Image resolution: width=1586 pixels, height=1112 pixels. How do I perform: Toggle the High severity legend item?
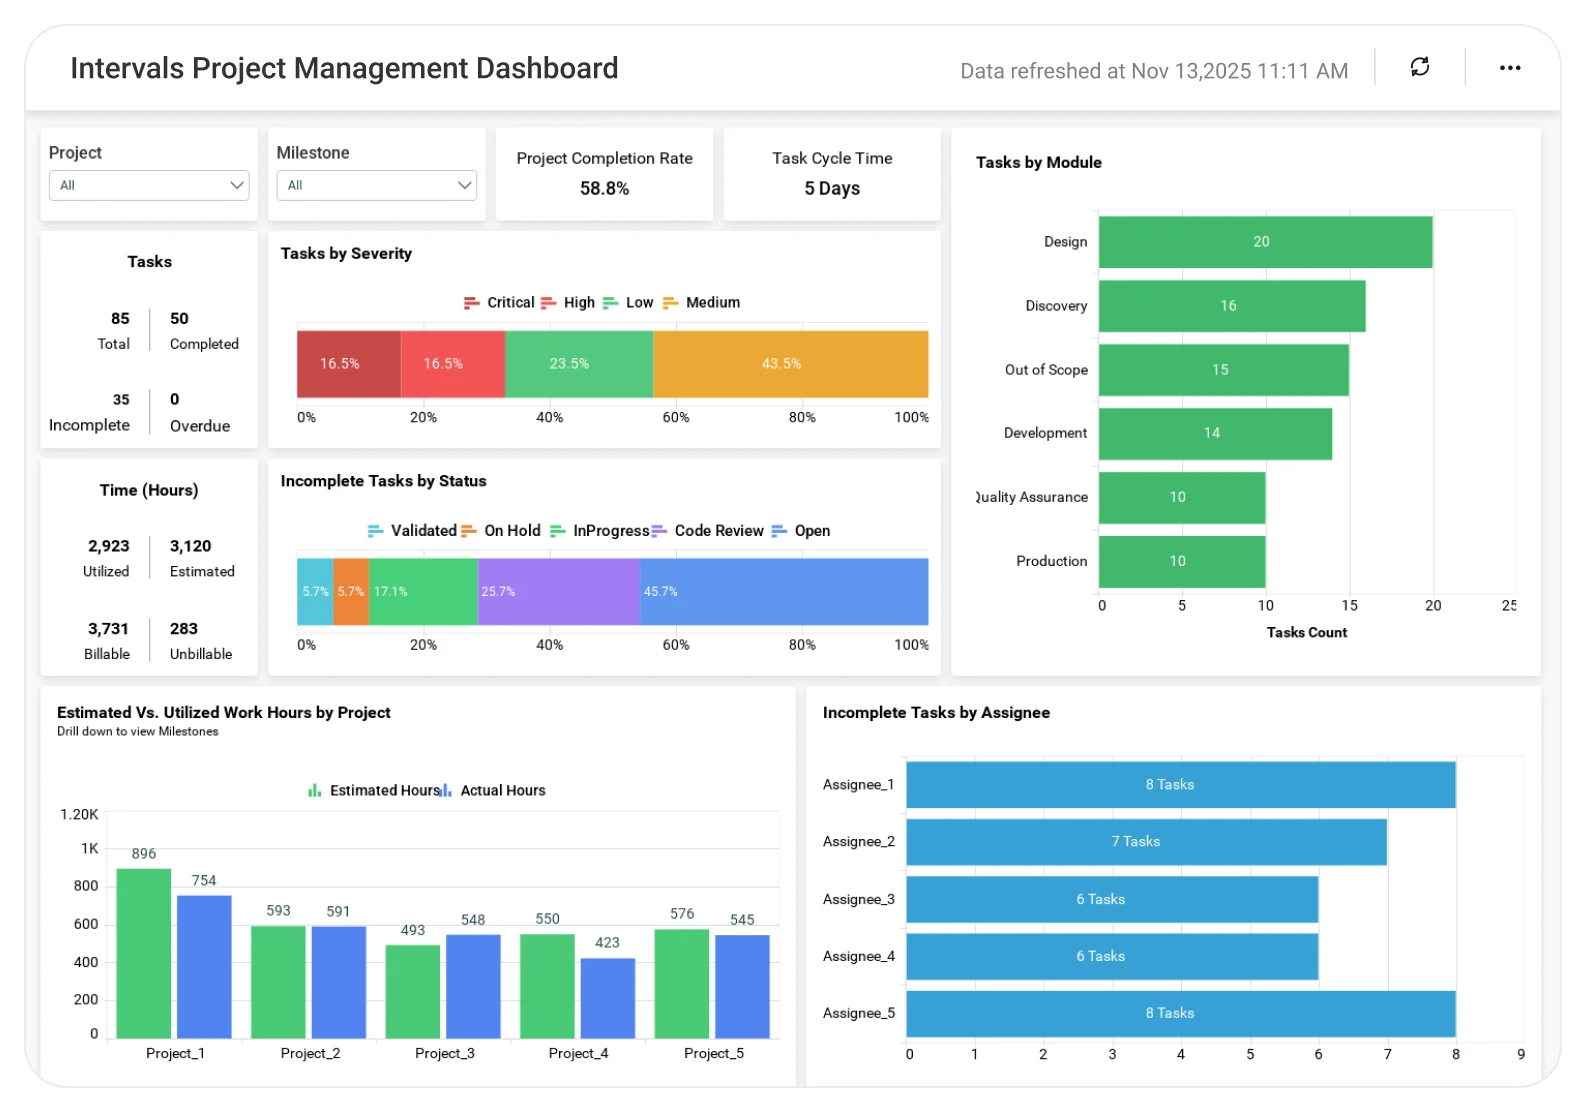pyautogui.click(x=568, y=302)
